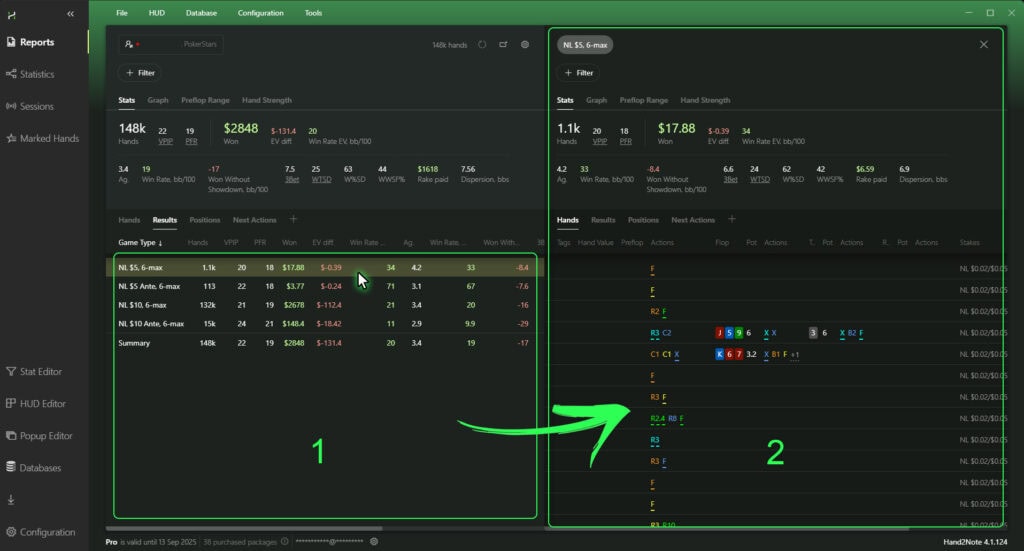Open the HUD Editor
Image resolution: width=1024 pixels, height=551 pixels.
pos(42,404)
